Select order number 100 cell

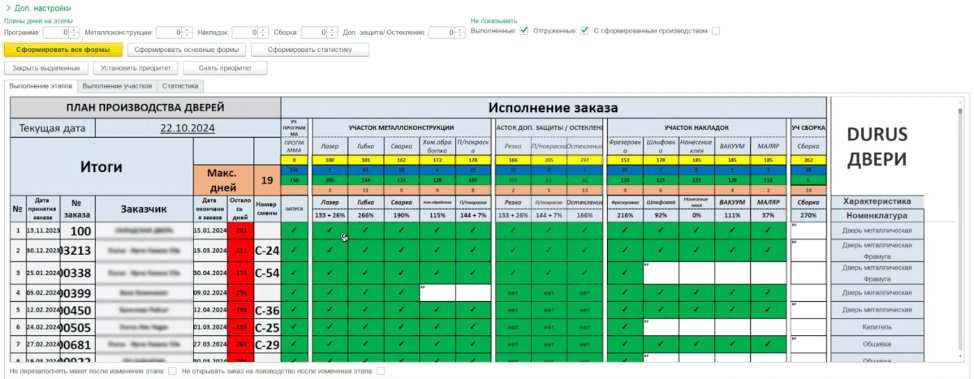coord(78,231)
